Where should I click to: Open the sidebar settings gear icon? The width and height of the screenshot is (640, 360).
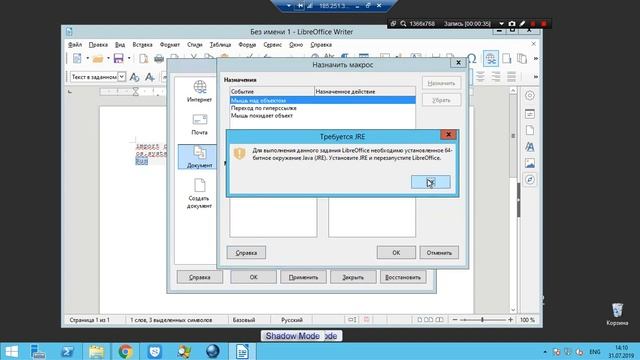pos(530,96)
